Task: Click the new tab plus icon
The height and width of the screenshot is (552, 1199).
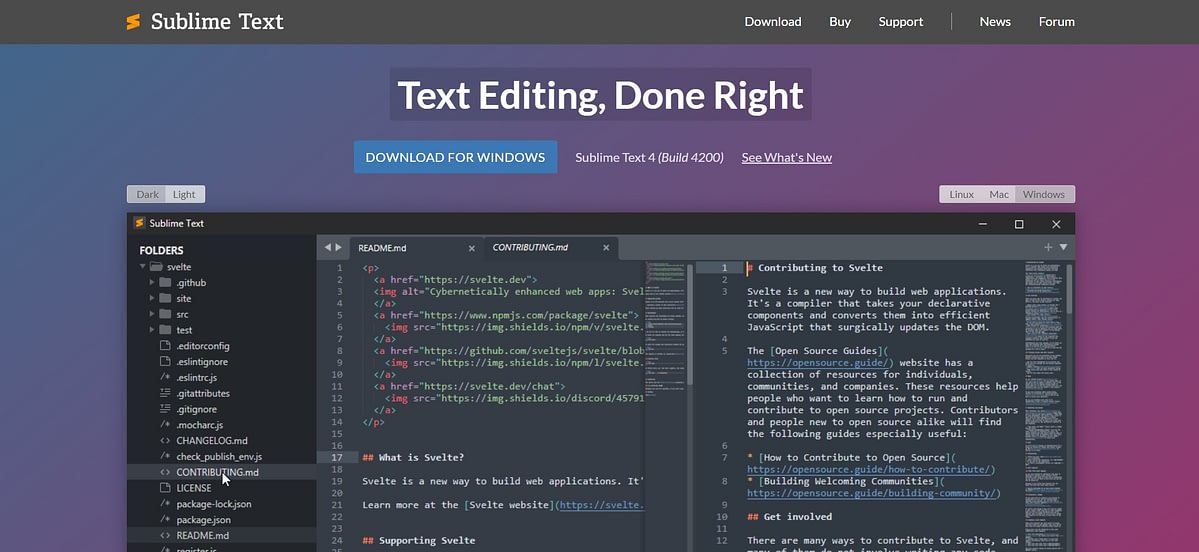Action: pyautogui.click(x=1048, y=247)
